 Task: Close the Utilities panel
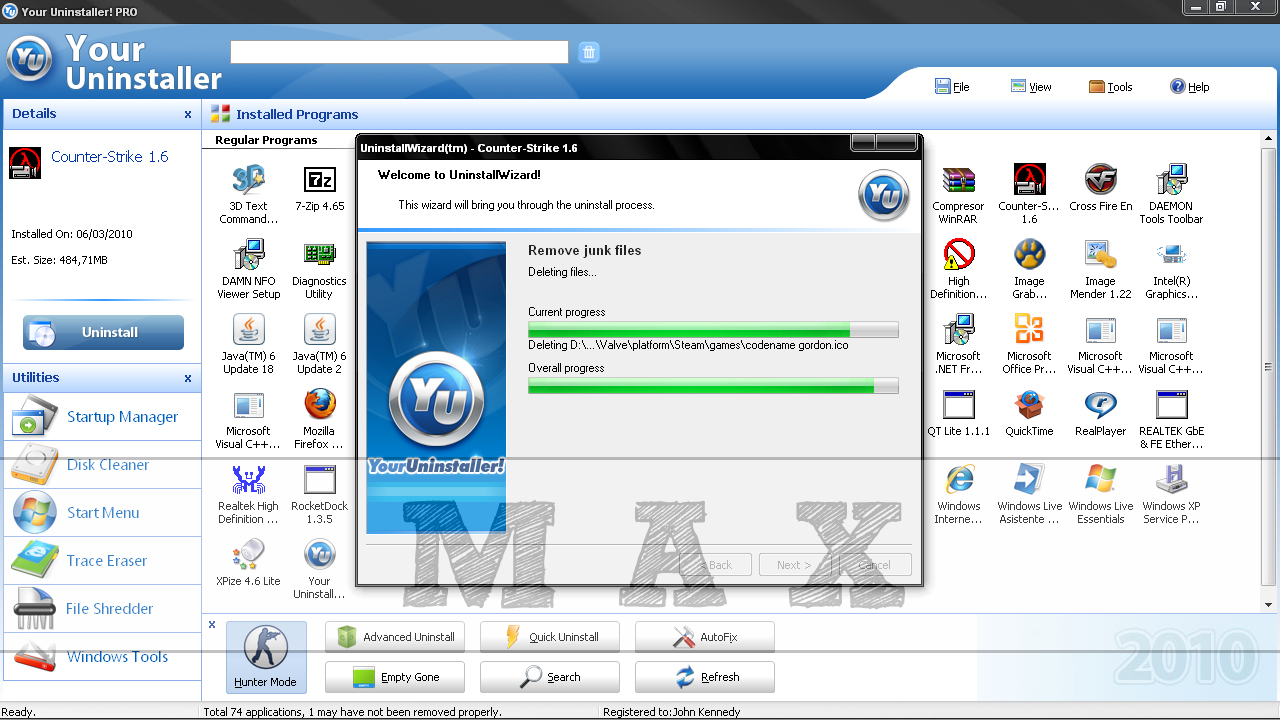click(x=188, y=378)
